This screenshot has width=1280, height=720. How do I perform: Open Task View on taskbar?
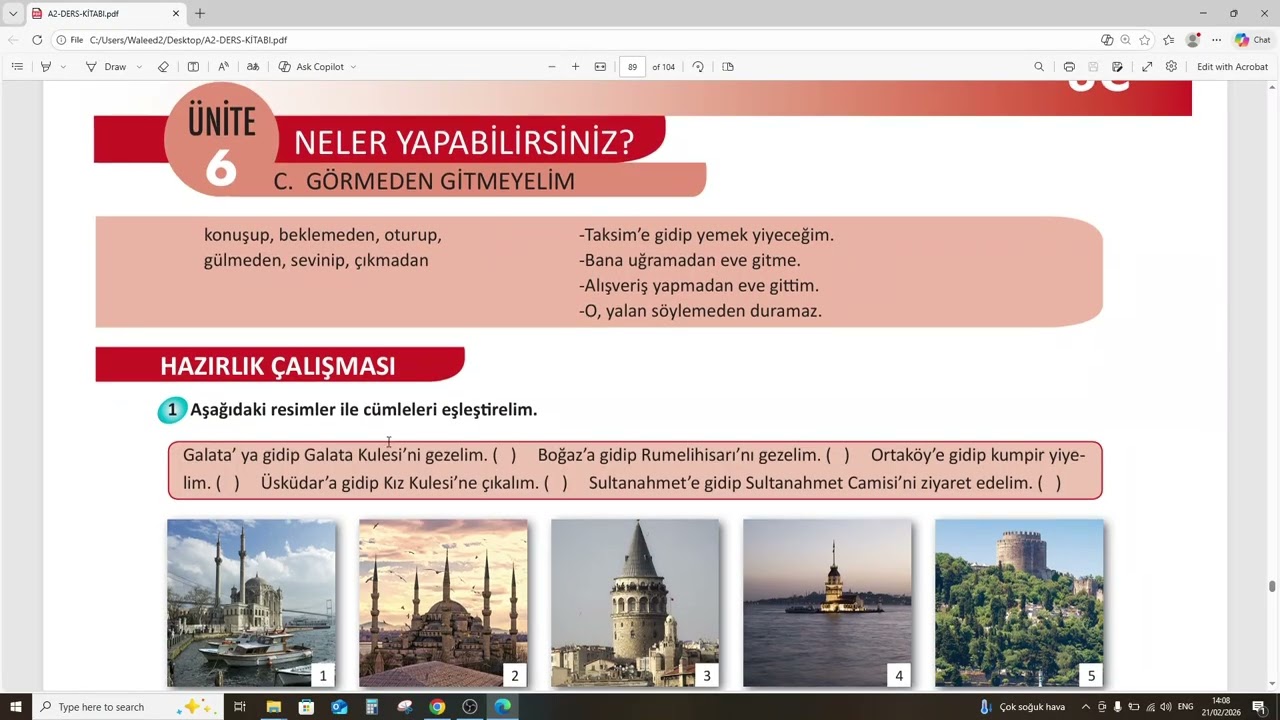tap(240, 707)
